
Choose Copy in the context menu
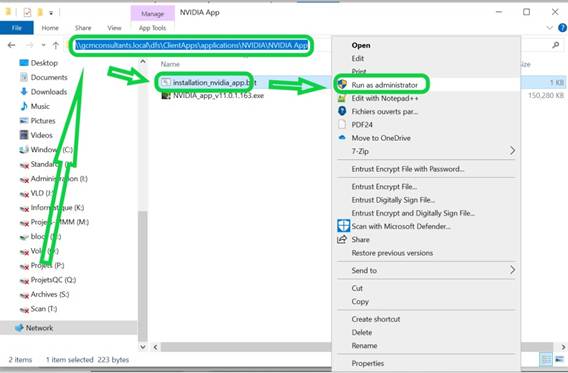tap(360, 302)
